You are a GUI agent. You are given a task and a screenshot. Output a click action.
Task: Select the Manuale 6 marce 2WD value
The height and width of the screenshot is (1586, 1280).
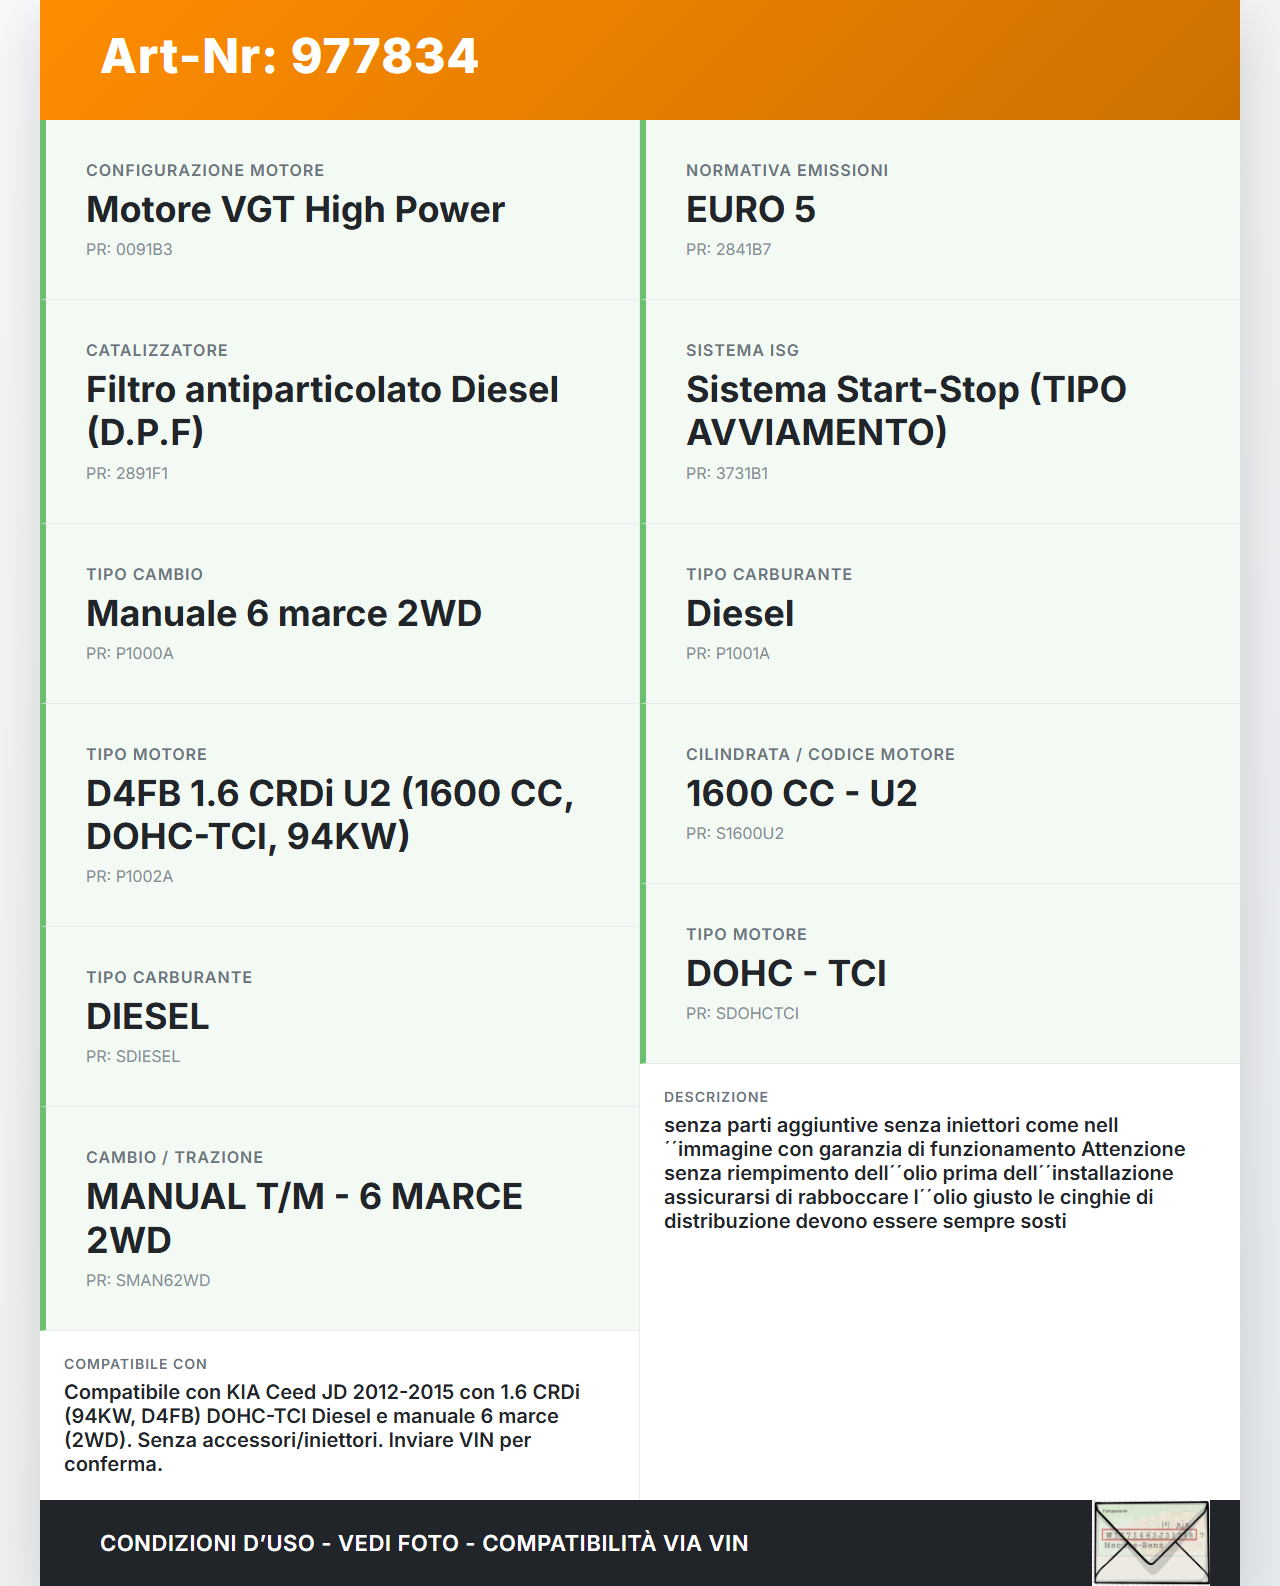pos(284,614)
